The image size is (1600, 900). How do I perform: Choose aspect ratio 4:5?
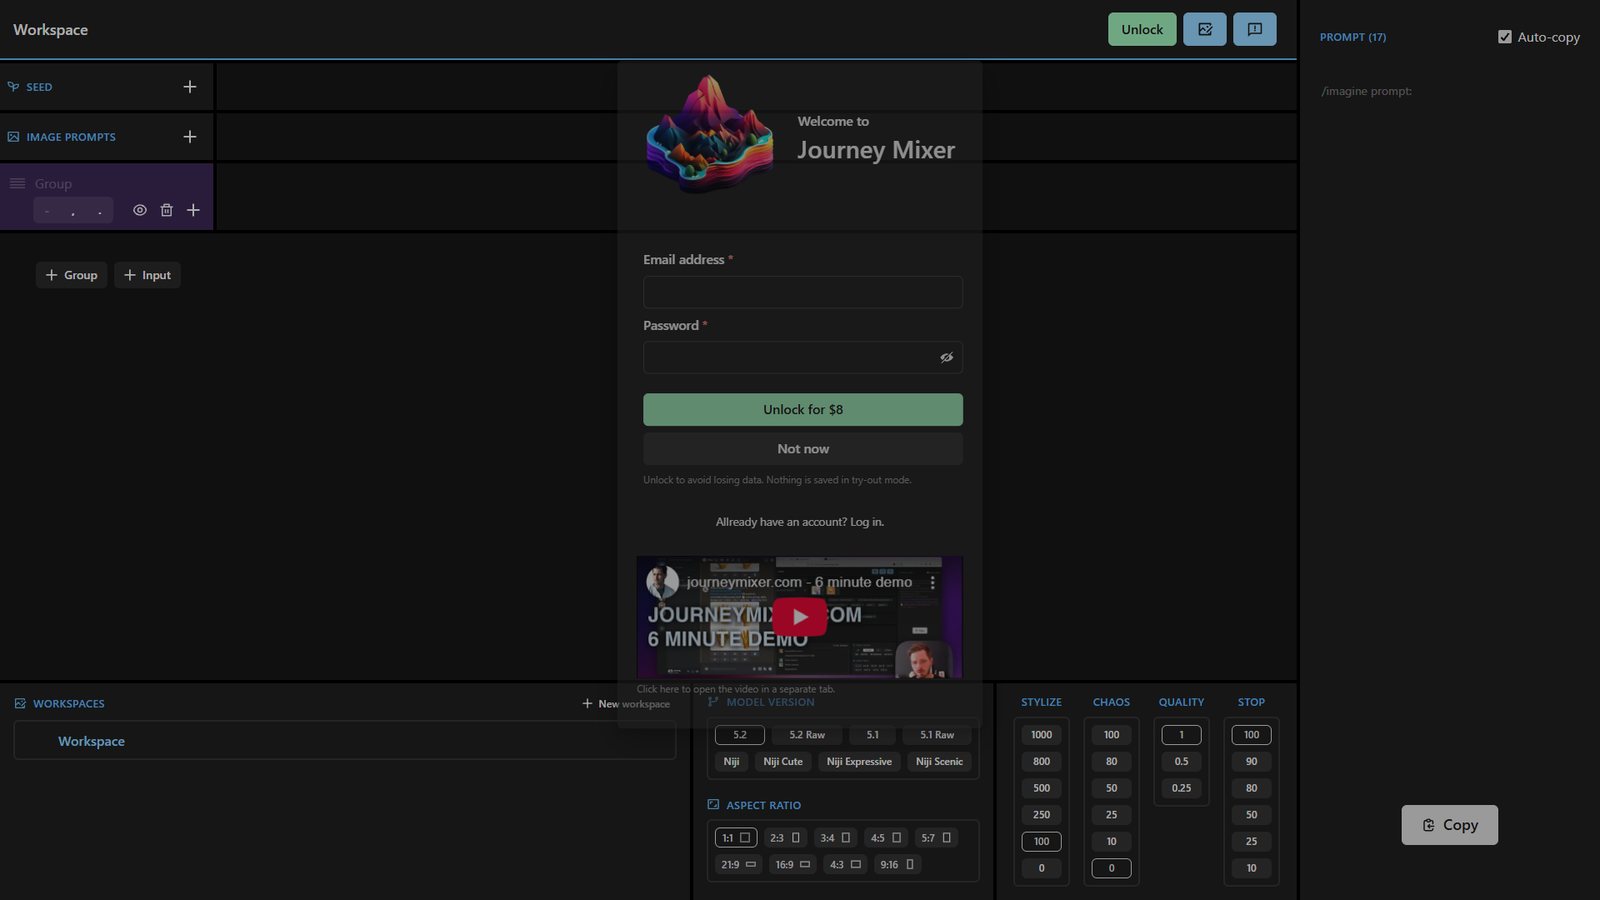[x=886, y=838]
